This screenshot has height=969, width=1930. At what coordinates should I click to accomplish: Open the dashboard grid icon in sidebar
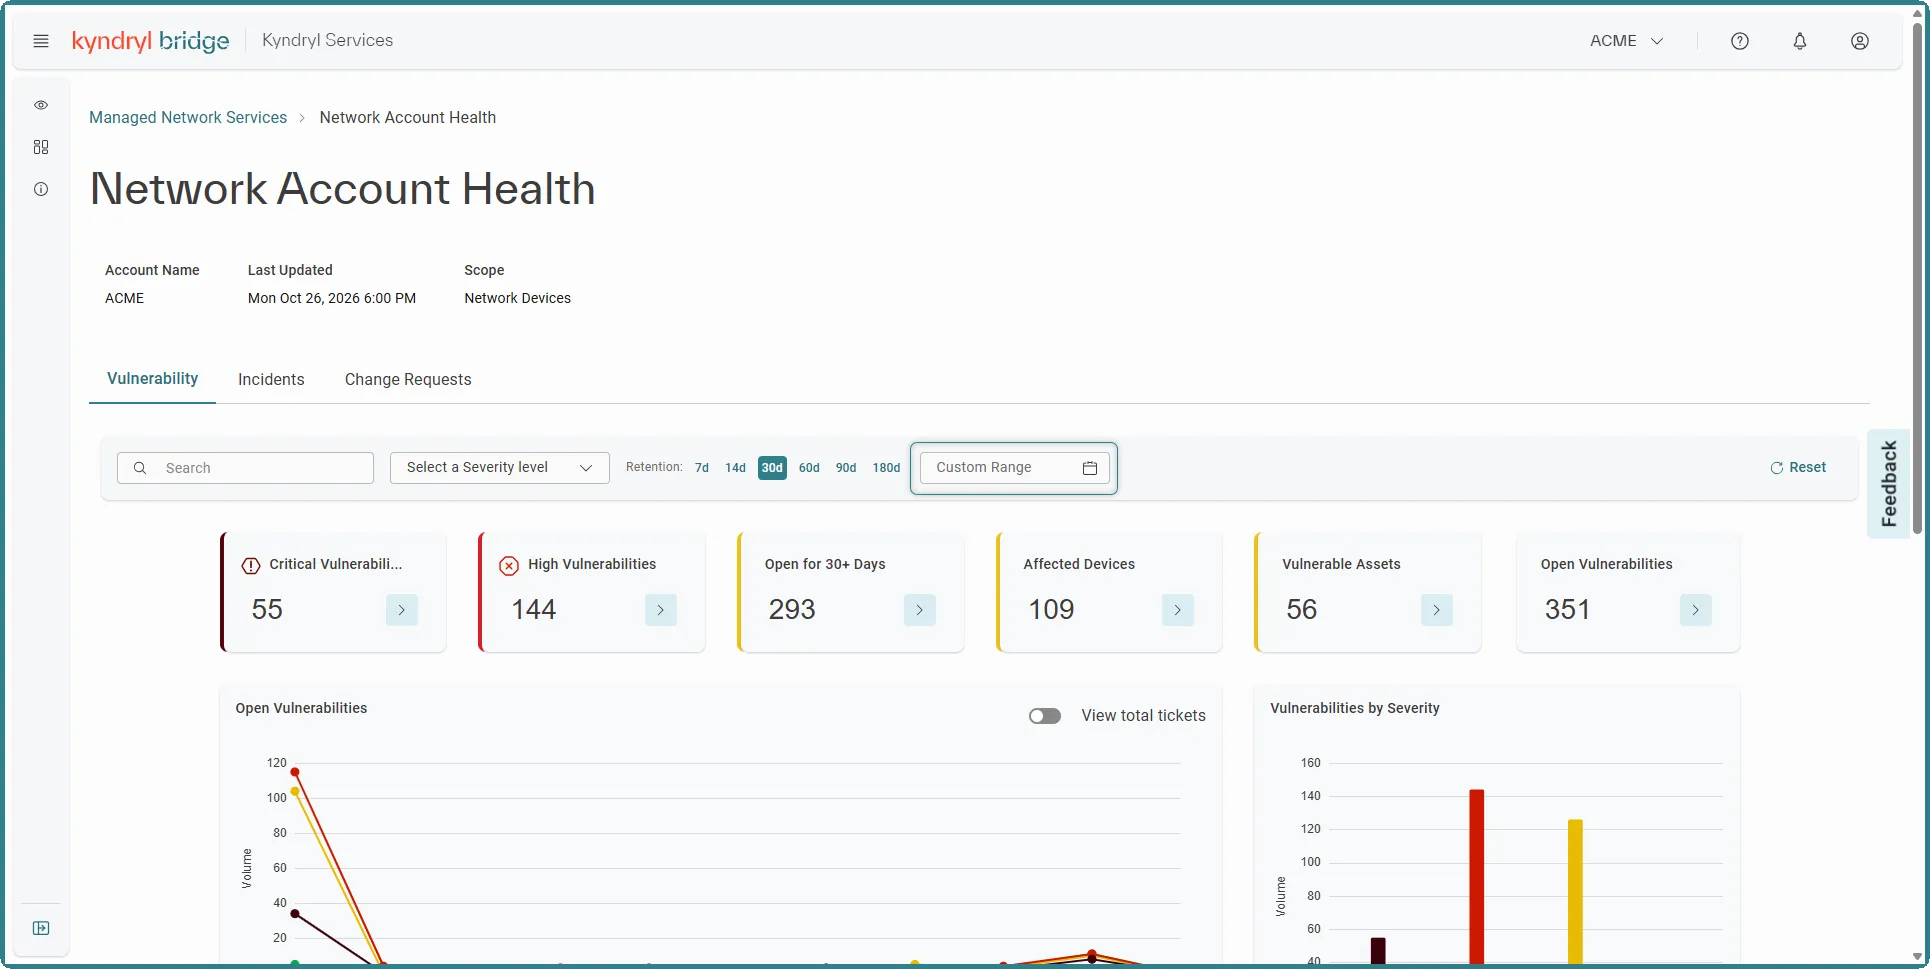tap(41, 147)
